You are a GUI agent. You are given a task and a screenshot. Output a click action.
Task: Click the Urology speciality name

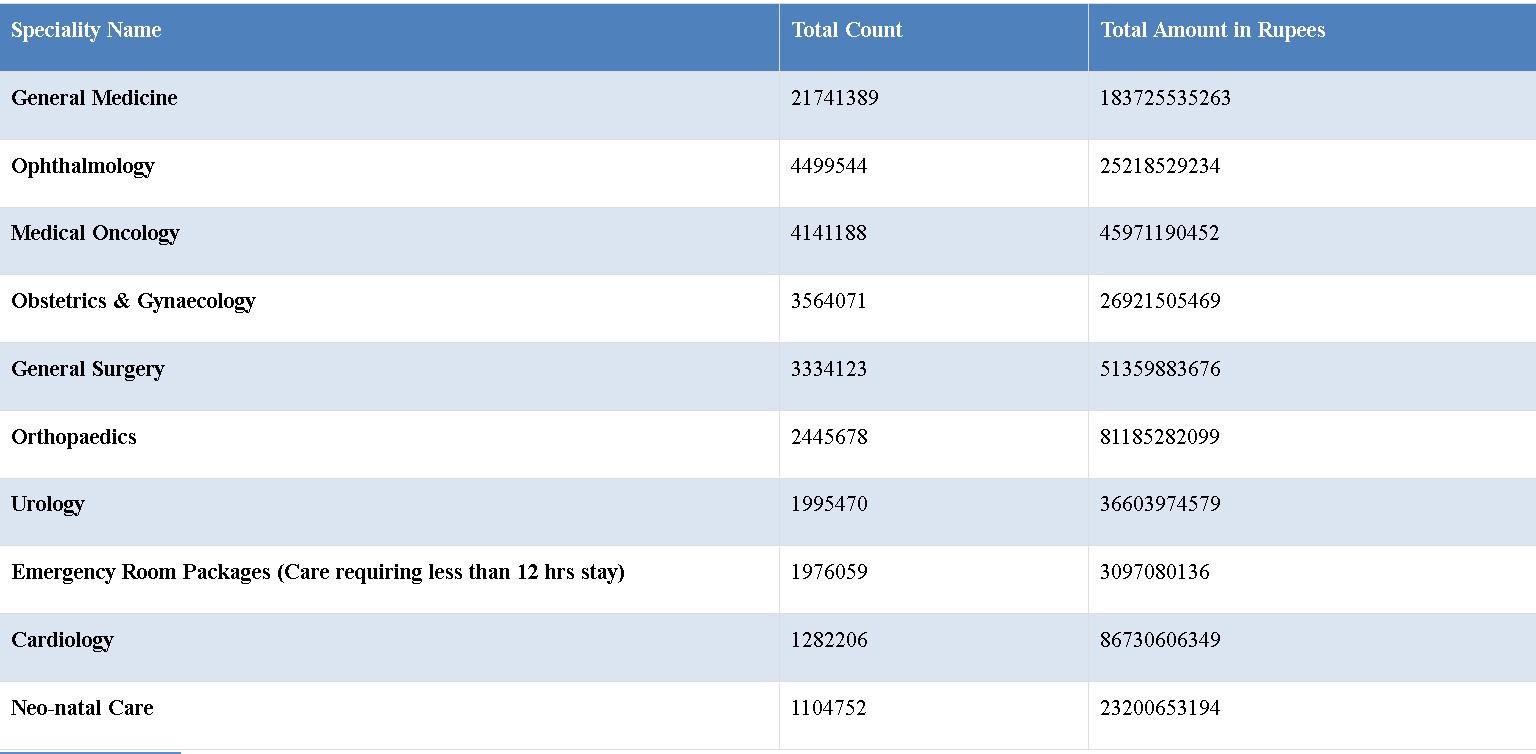pyautogui.click(x=48, y=504)
